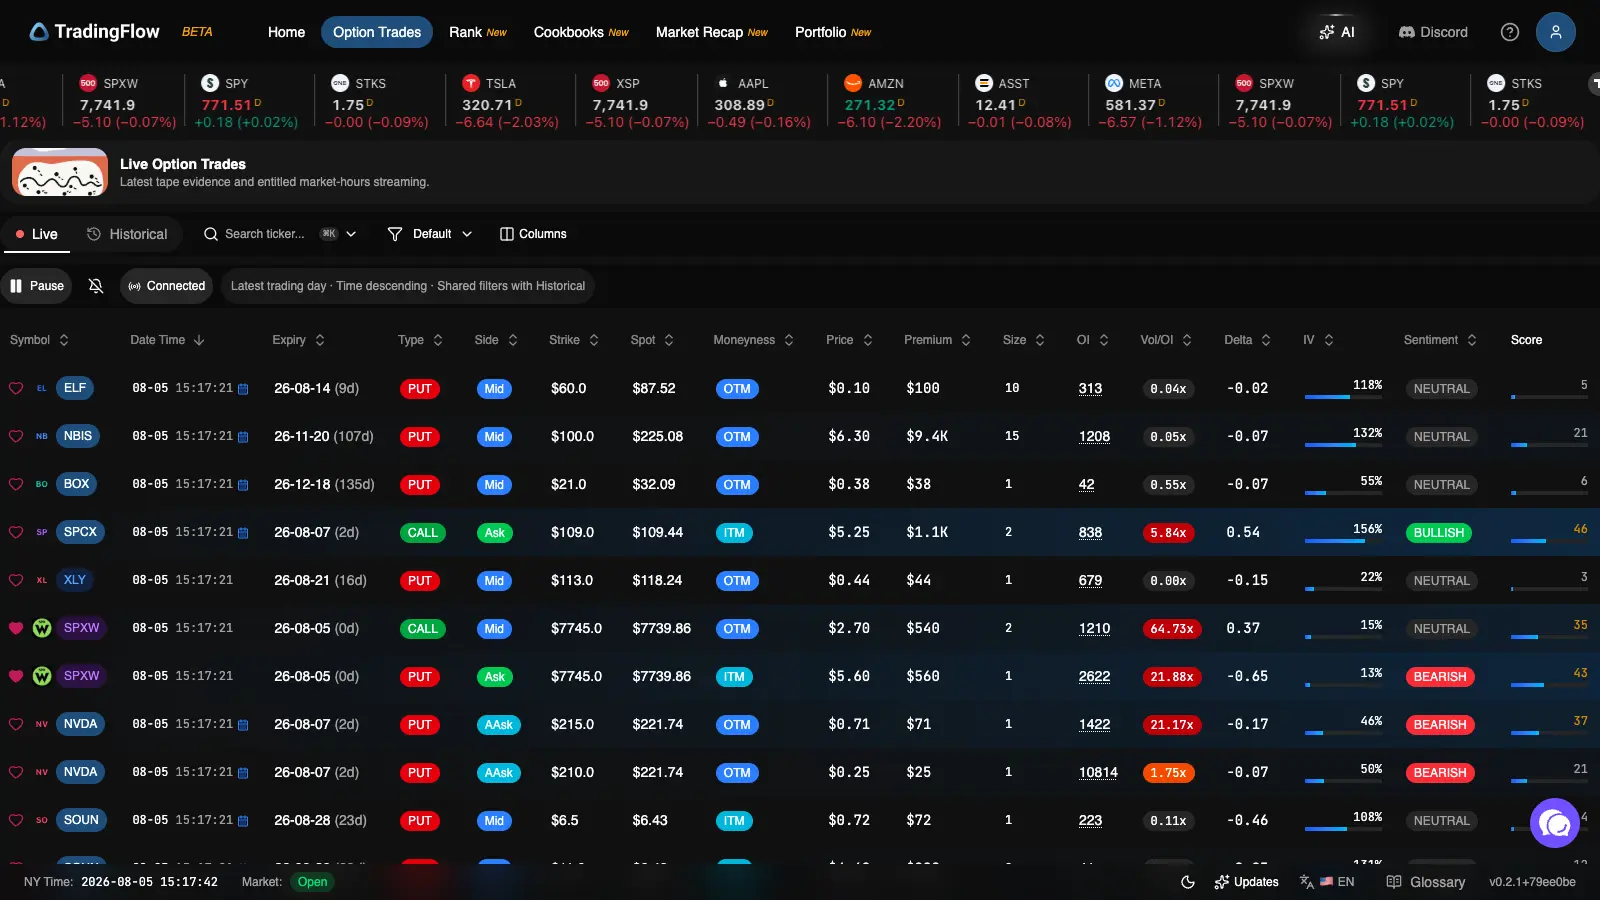Image resolution: width=1600 pixels, height=900 pixels.
Task: Sort by Vol/OI column
Action: pos(1166,340)
